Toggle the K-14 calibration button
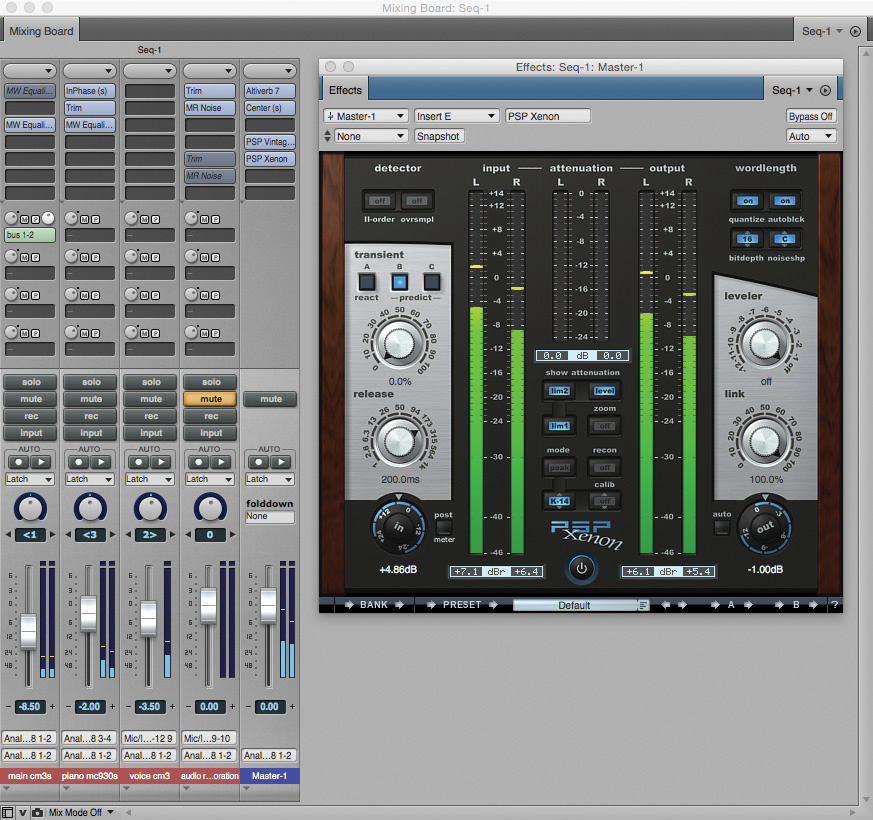The image size is (873, 820). [558, 501]
